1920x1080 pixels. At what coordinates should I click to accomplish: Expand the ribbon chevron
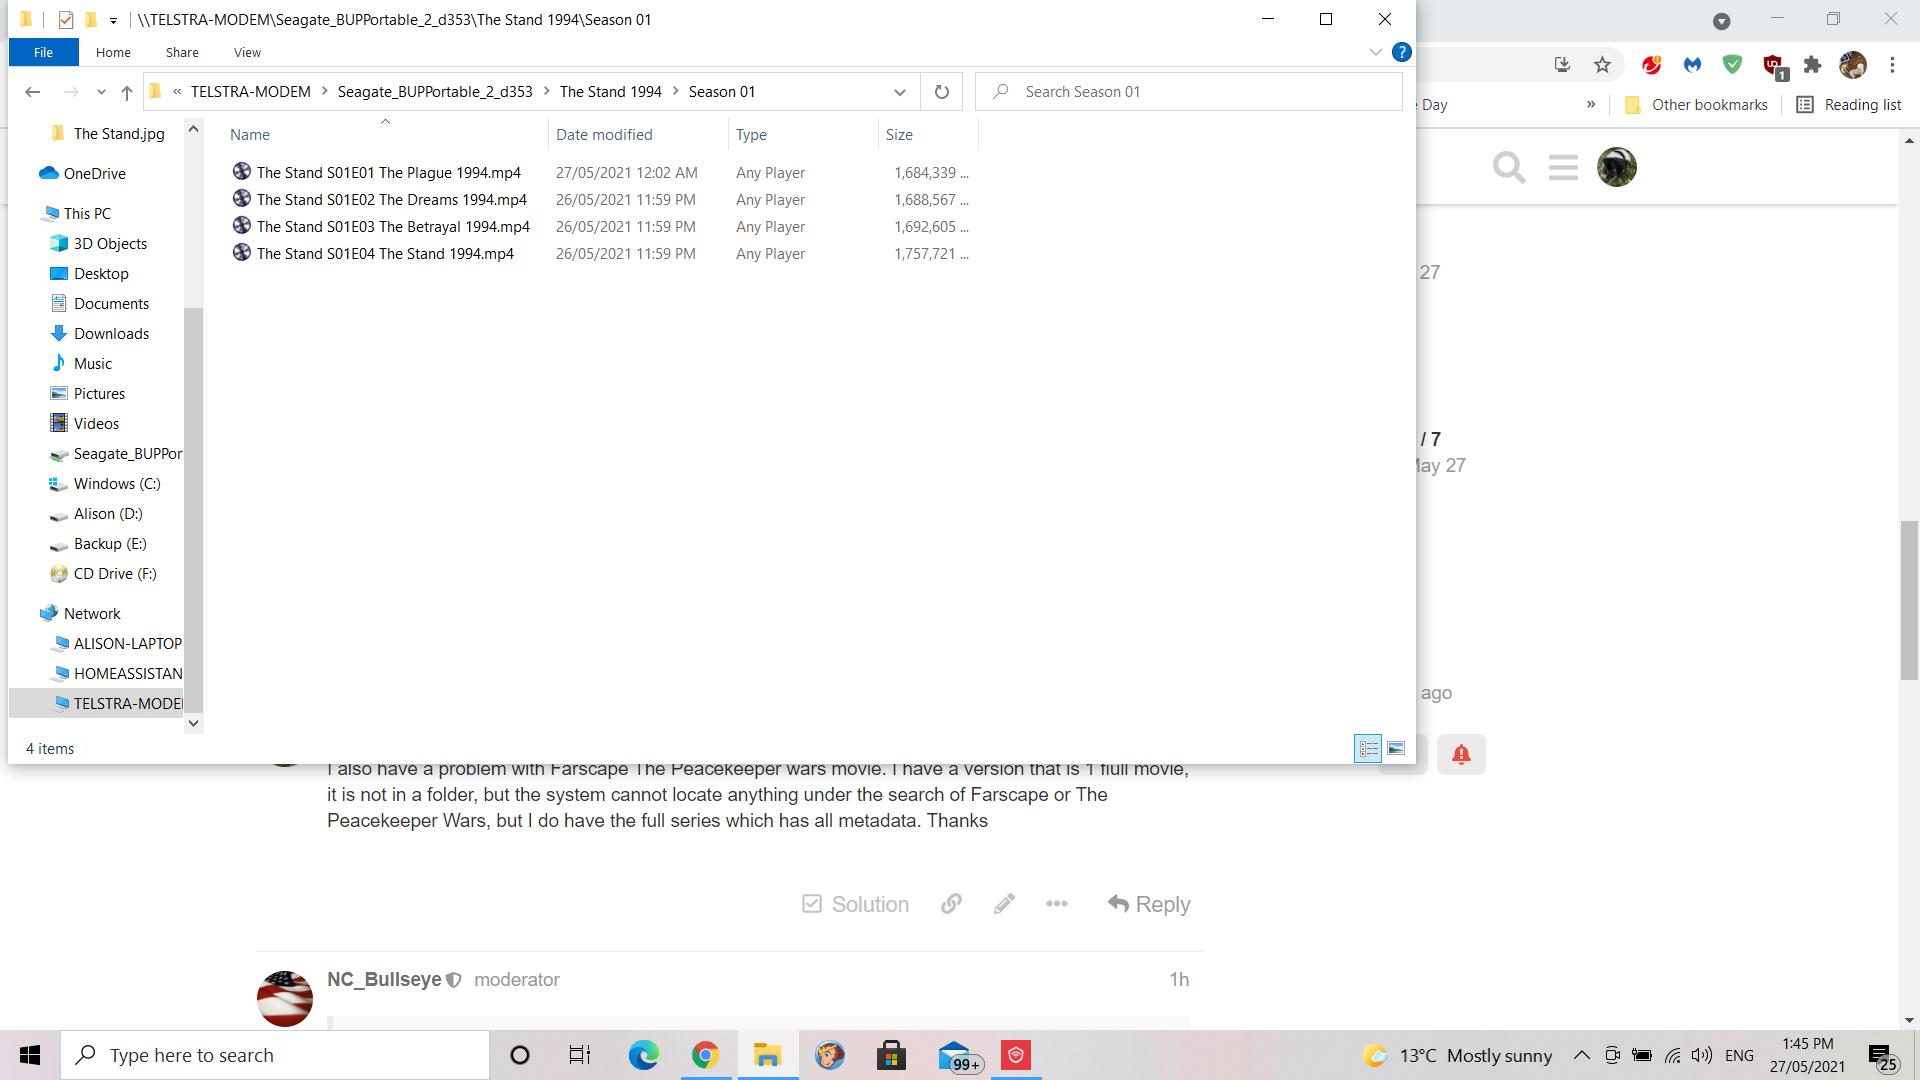tap(1375, 52)
